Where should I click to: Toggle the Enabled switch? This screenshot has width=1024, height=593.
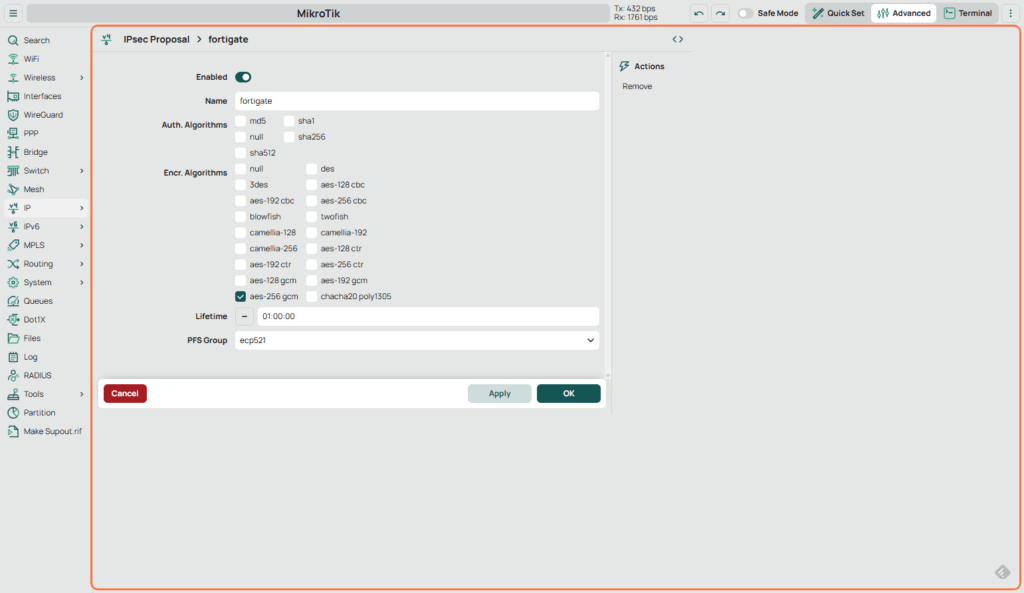point(243,77)
